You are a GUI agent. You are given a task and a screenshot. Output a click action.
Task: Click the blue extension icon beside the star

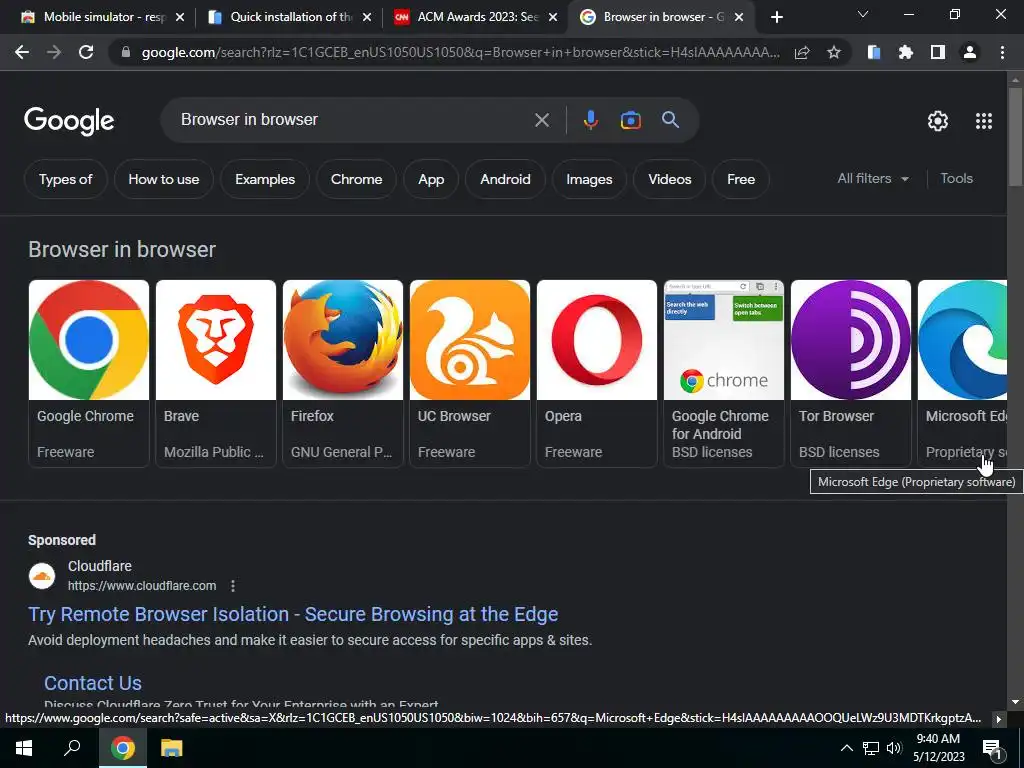point(873,52)
